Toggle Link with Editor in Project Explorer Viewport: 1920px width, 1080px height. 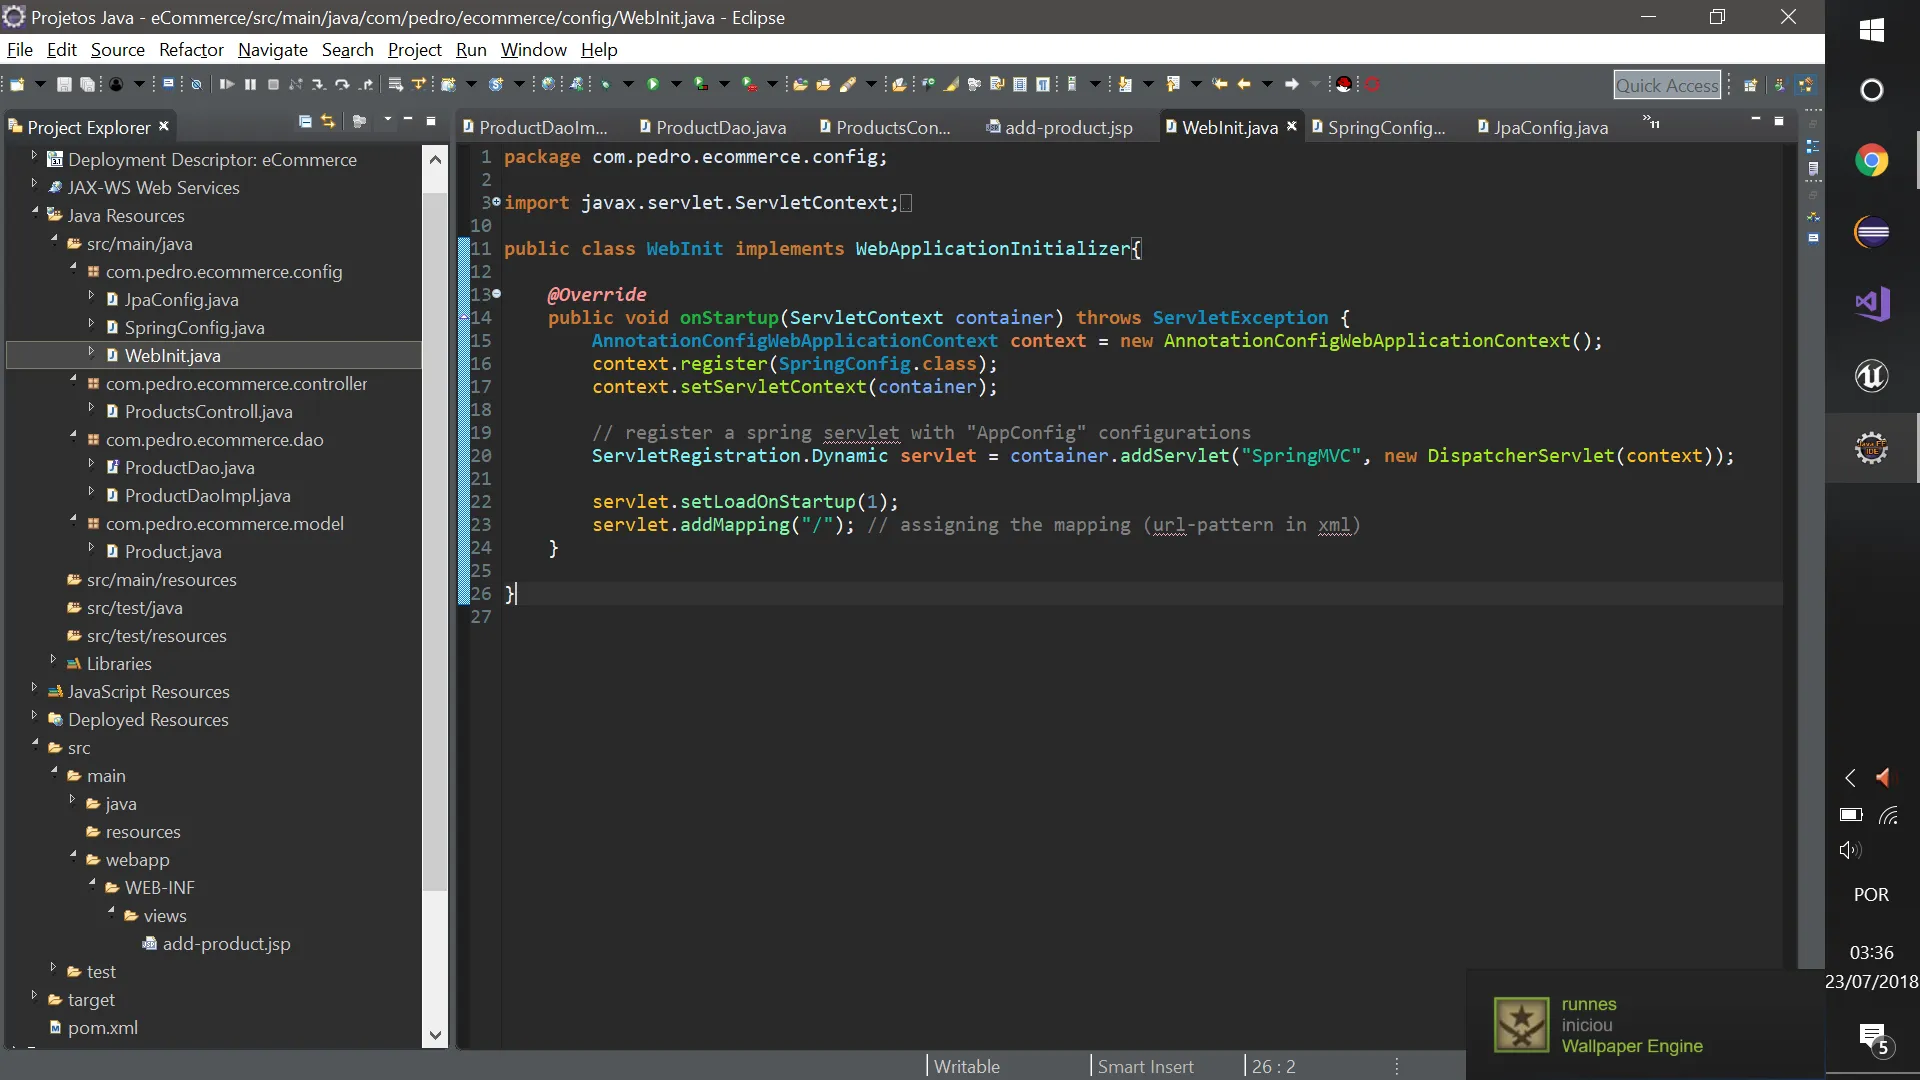(328, 122)
